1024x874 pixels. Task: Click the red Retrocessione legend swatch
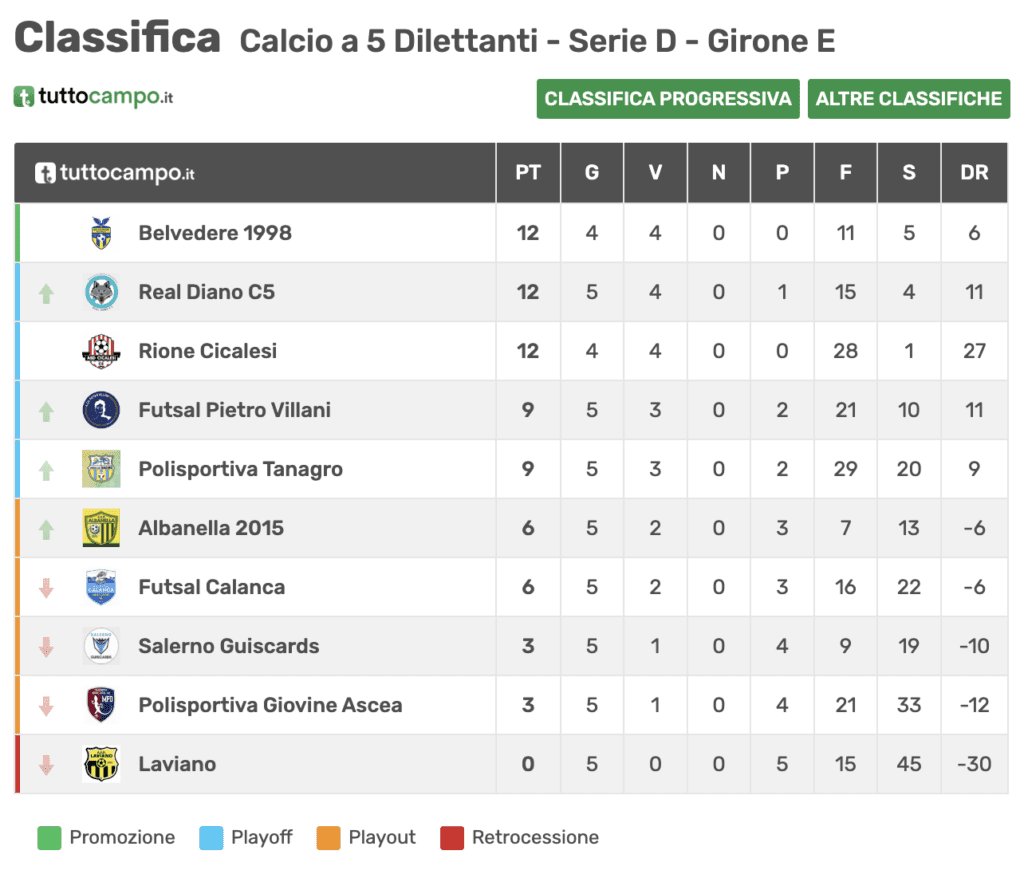click(452, 837)
